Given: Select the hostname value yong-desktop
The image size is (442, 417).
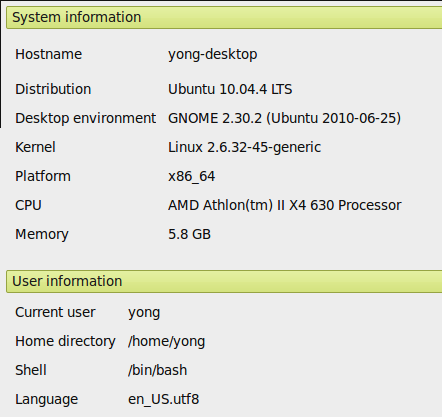Looking at the screenshot, I should pyautogui.click(x=213, y=55).
